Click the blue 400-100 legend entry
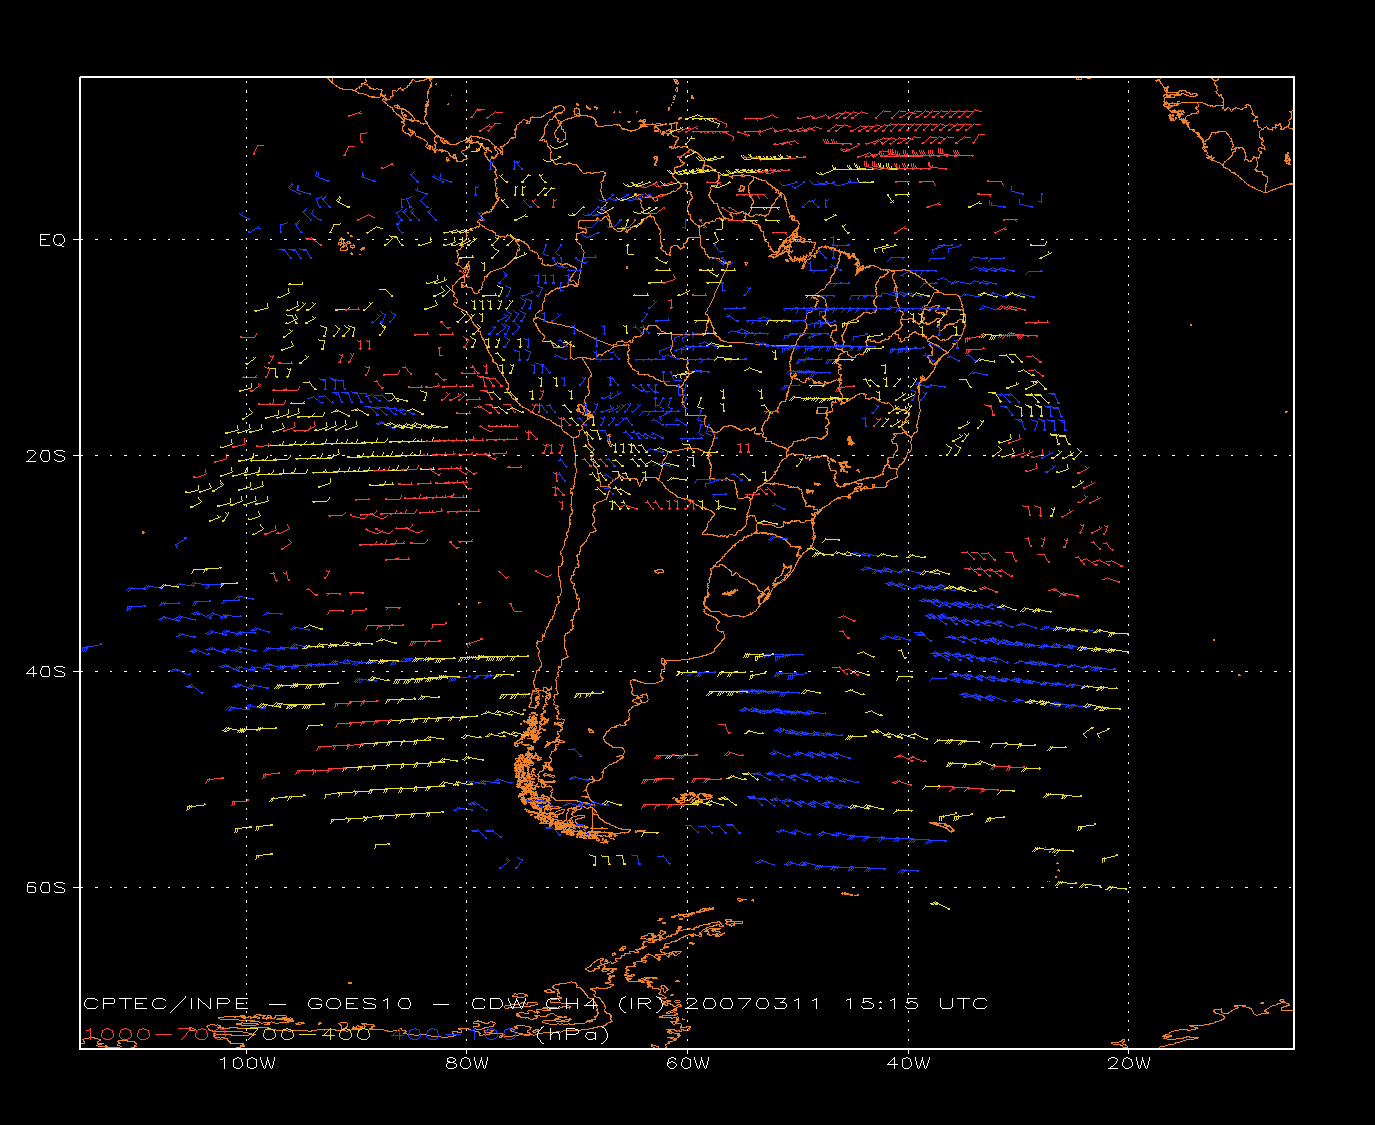 click(x=455, y=1034)
